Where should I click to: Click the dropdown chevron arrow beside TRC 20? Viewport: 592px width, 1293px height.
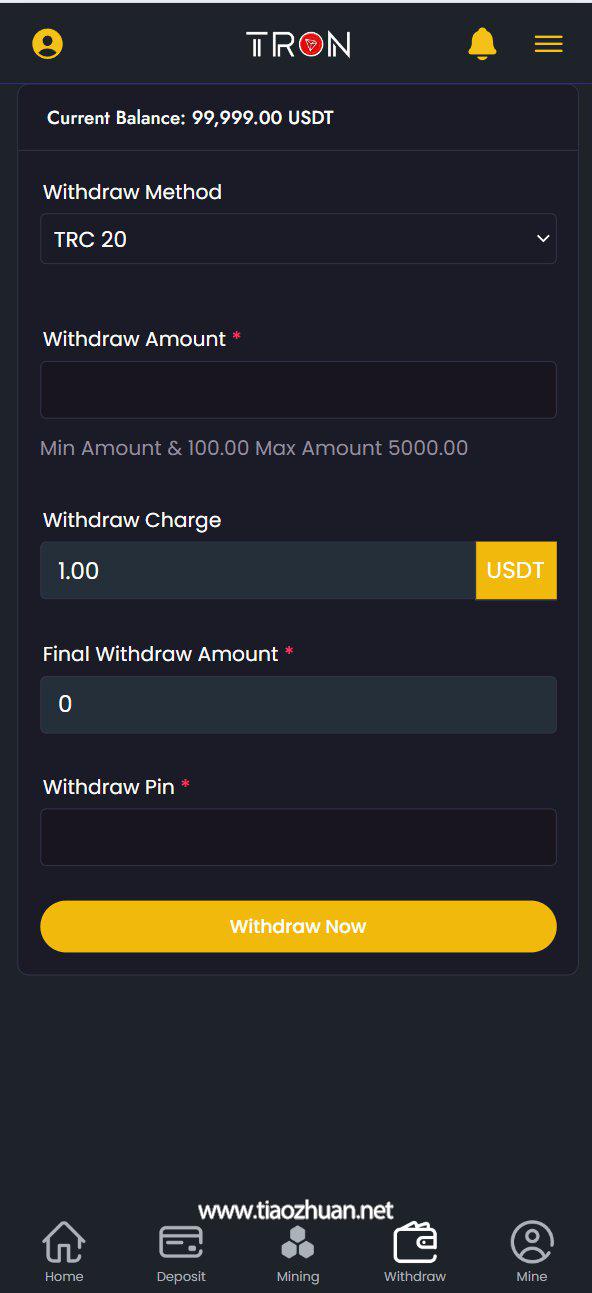click(x=543, y=238)
